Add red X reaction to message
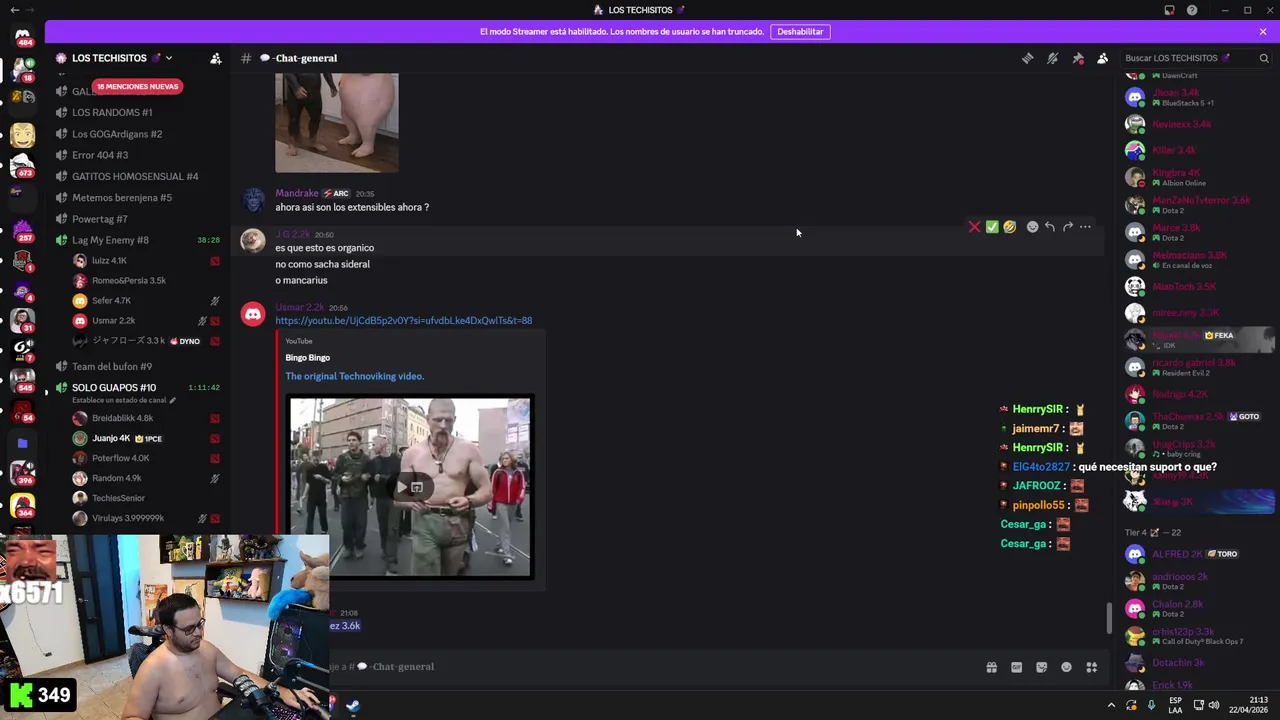Viewport: 1280px width, 720px height. coord(975,227)
